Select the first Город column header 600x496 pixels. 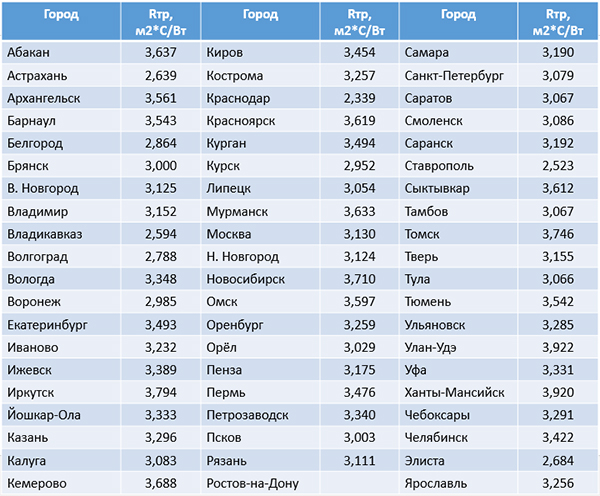[61, 21]
